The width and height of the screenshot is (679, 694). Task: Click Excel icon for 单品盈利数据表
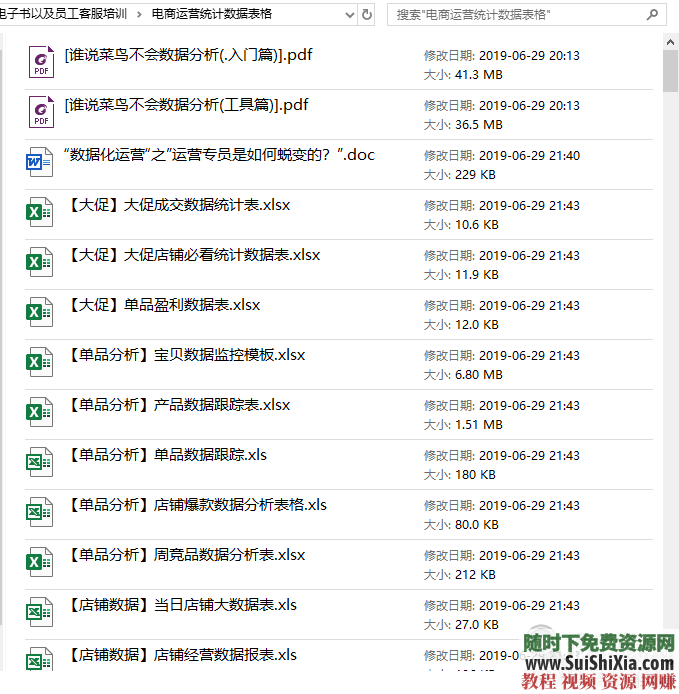[x=40, y=313]
